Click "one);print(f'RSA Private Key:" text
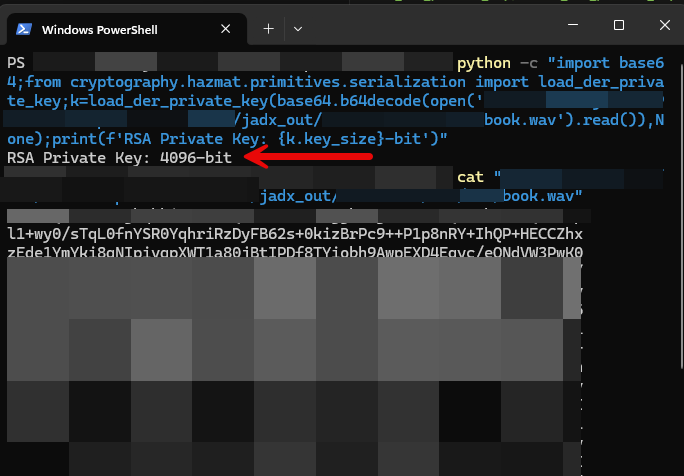The height and width of the screenshot is (476, 684). tap(137, 139)
